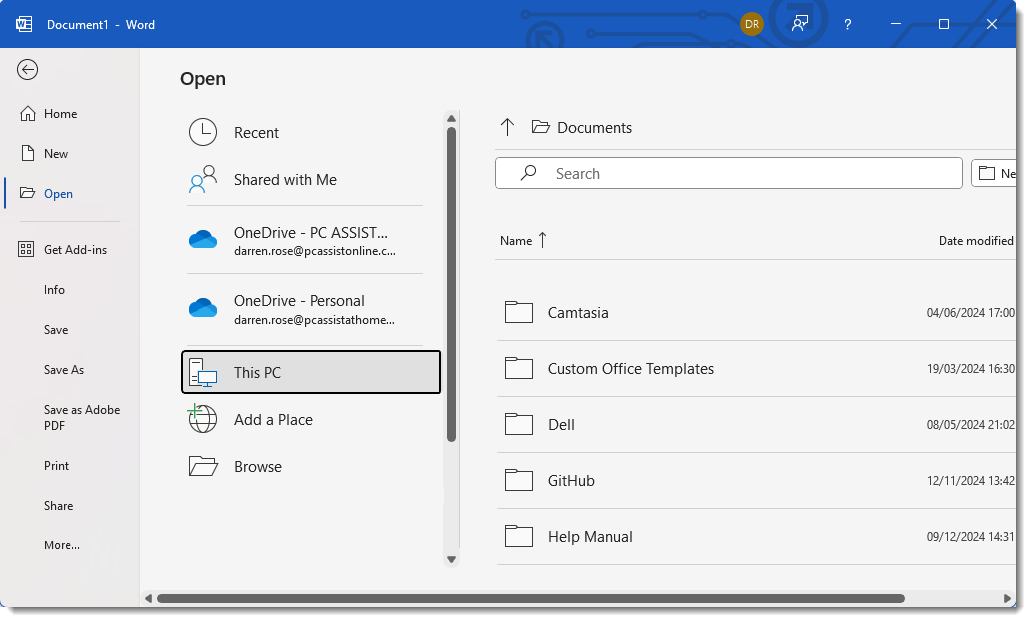Open the Camtasia folder
Image resolution: width=1031 pixels, height=622 pixels.
(756, 313)
